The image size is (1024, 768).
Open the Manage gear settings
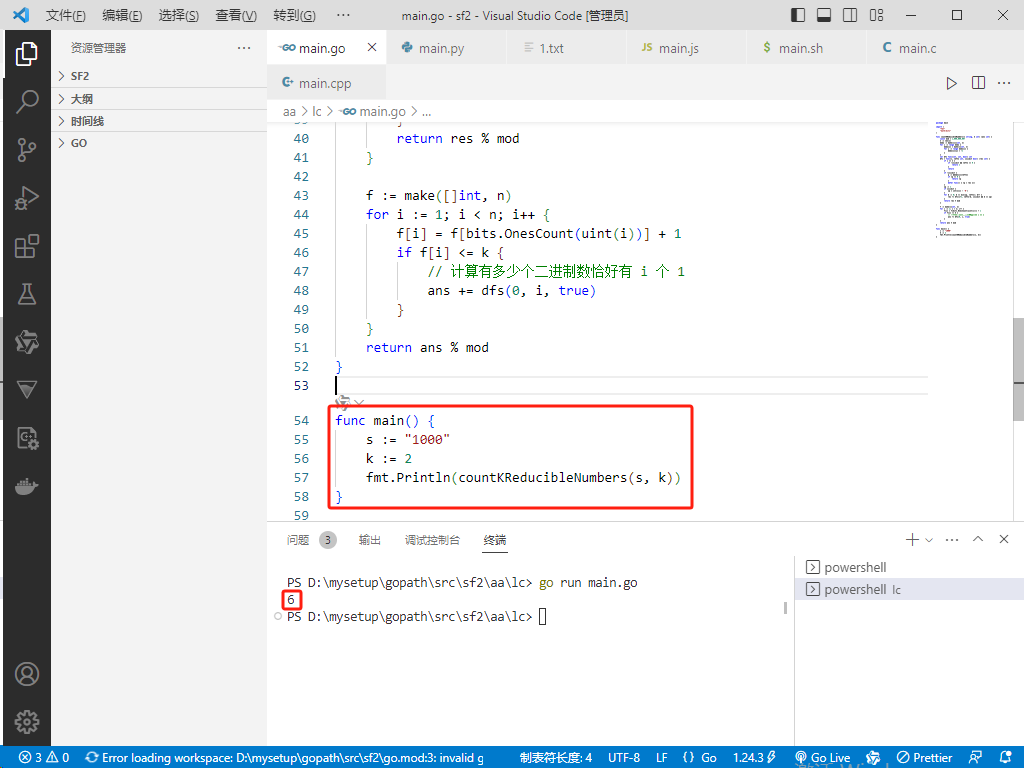pyautogui.click(x=27, y=722)
